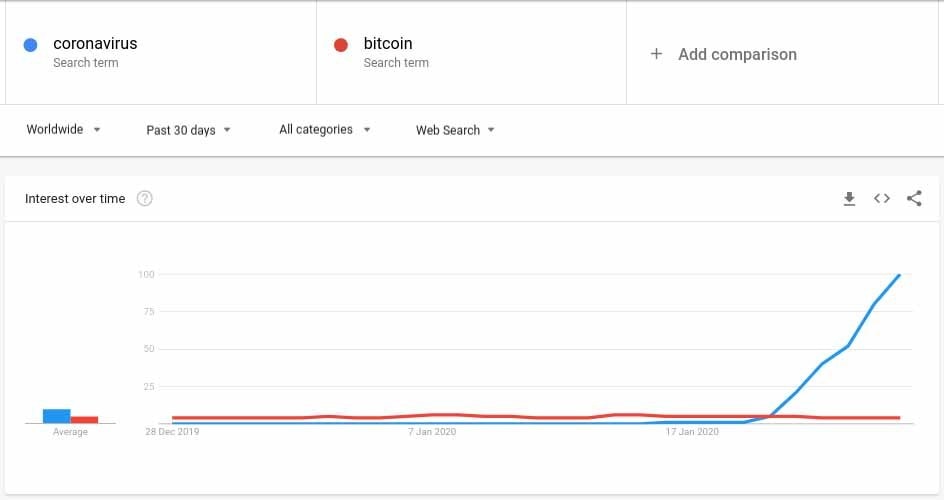This screenshot has width=944, height=500.
Task: Share the Interest over time chart
Action: tap(914, 199)
